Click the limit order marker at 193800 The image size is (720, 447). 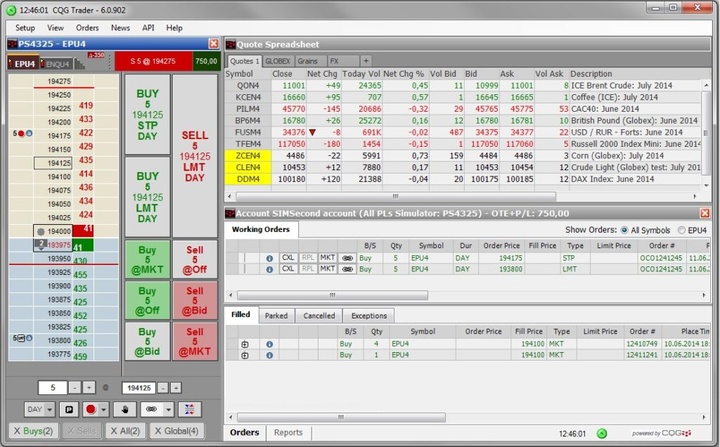21,338
